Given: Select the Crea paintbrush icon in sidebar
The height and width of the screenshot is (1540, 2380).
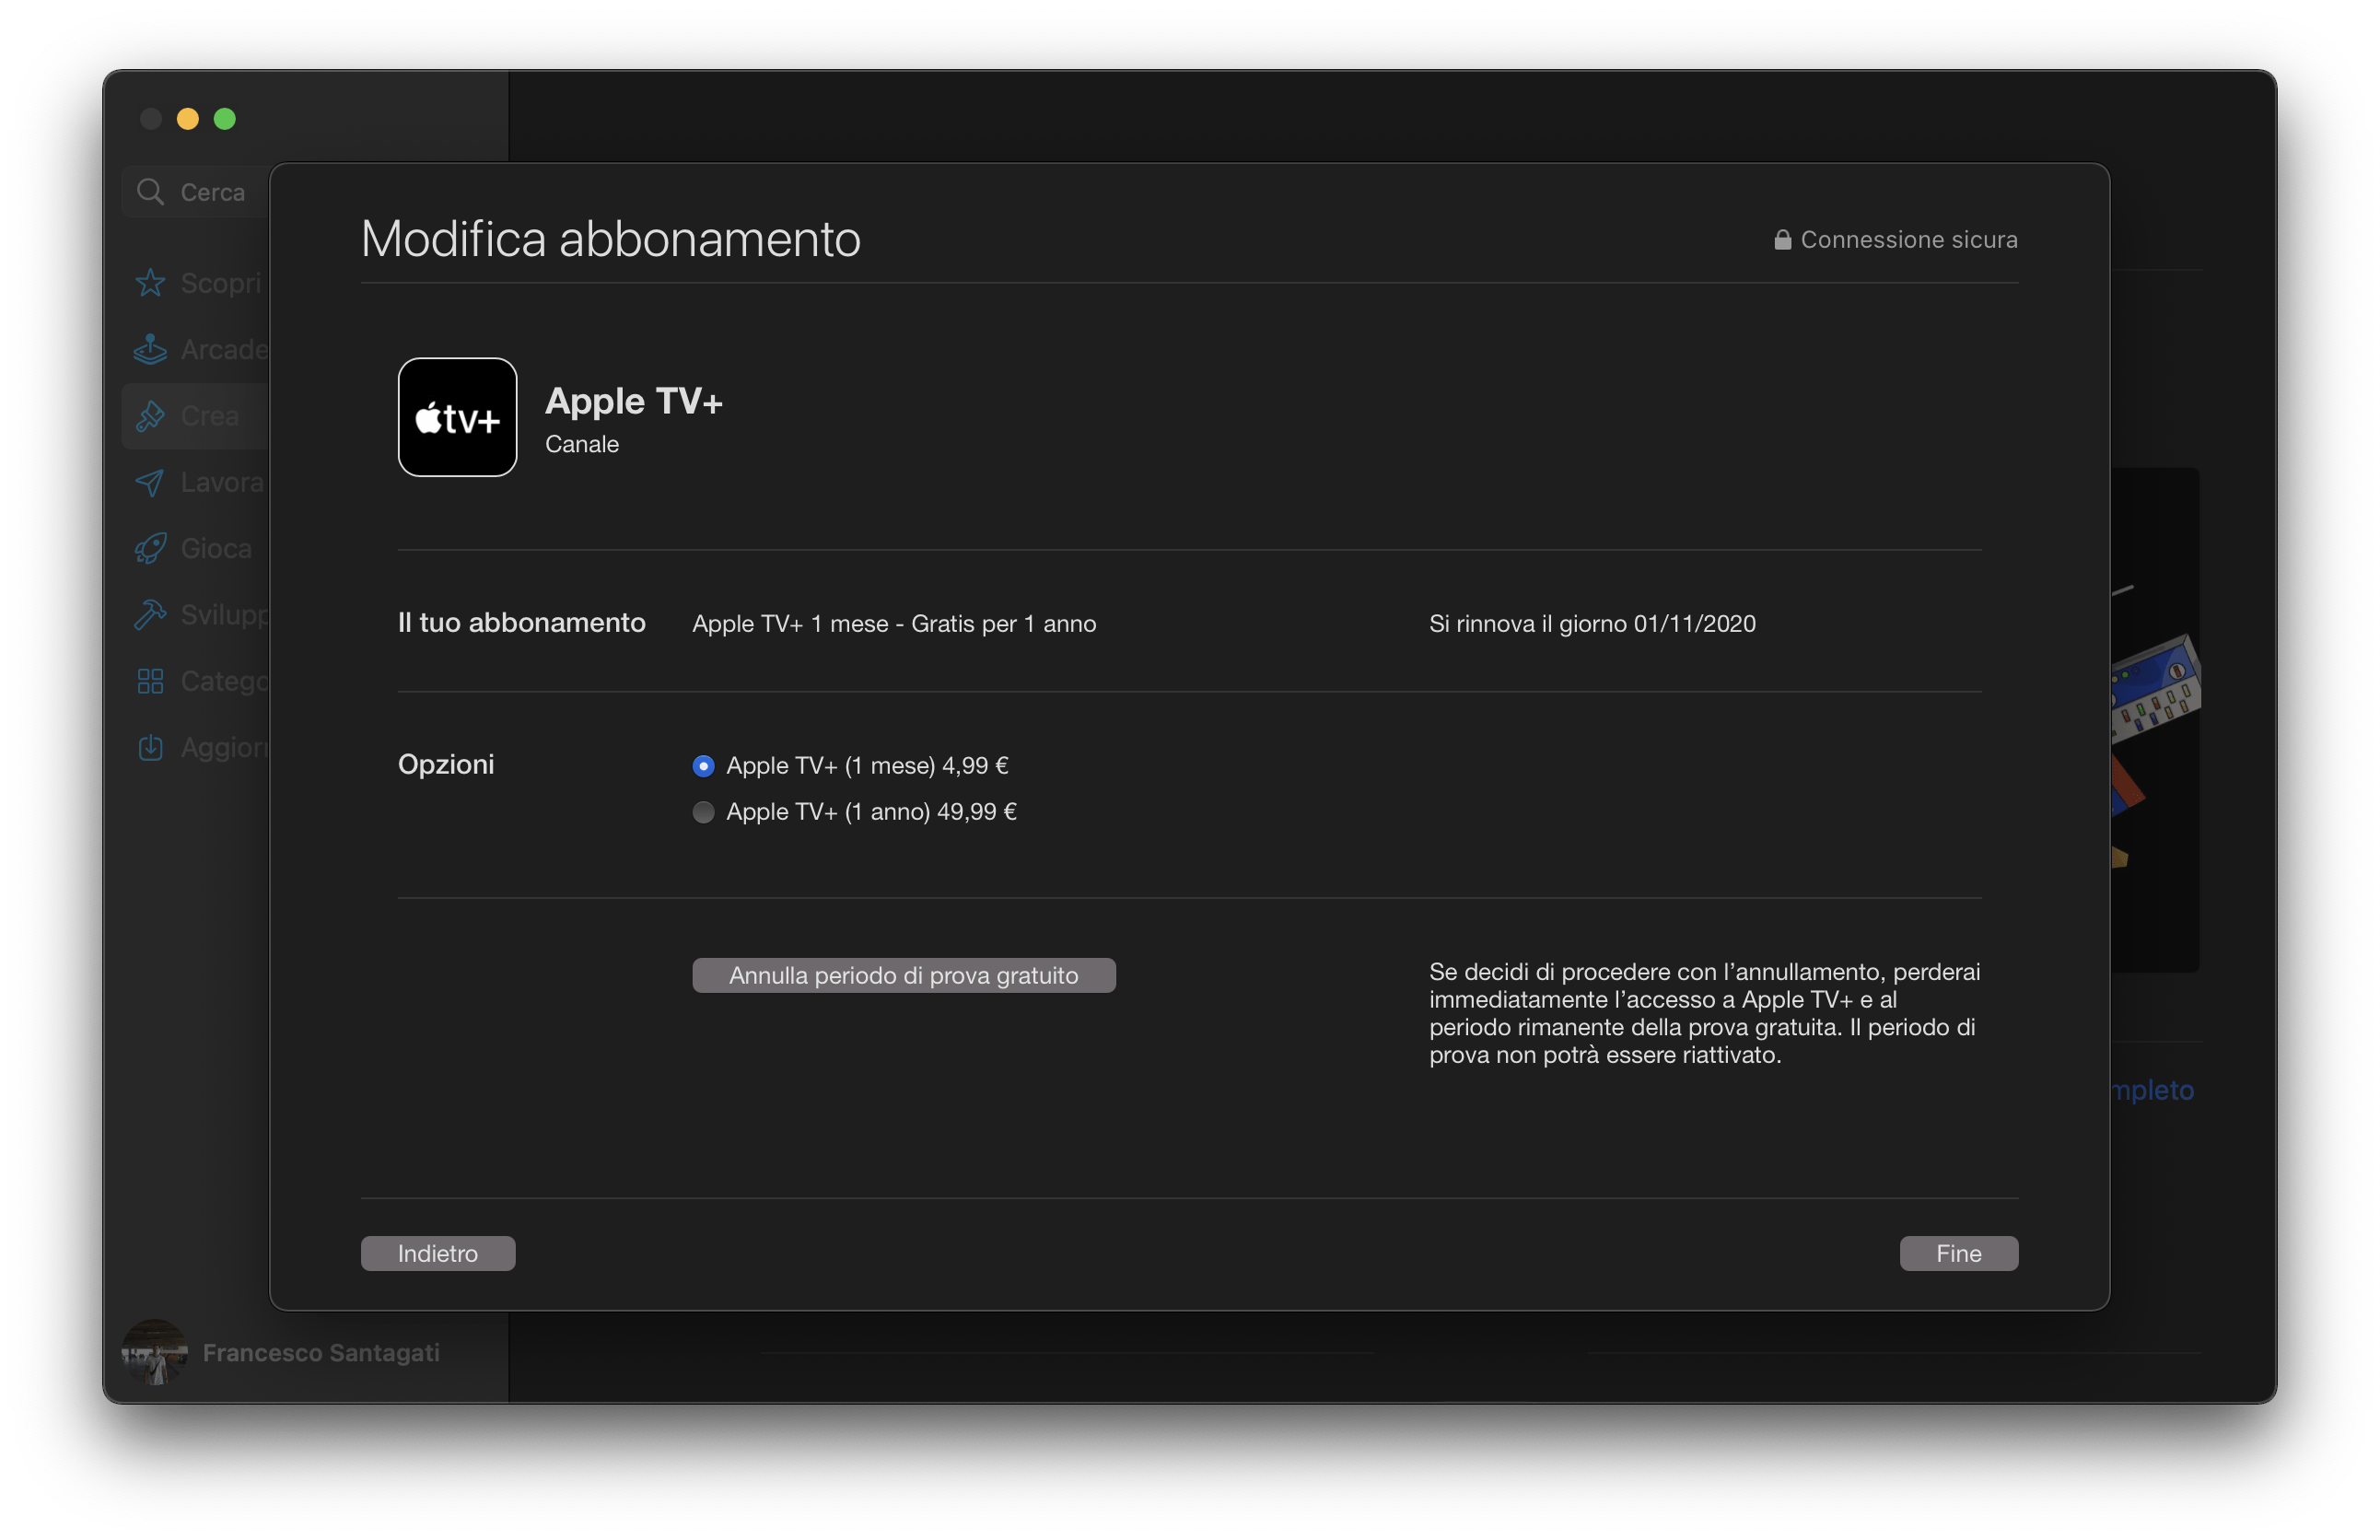Looking at the screenshot, I should (x=151, y=416).
